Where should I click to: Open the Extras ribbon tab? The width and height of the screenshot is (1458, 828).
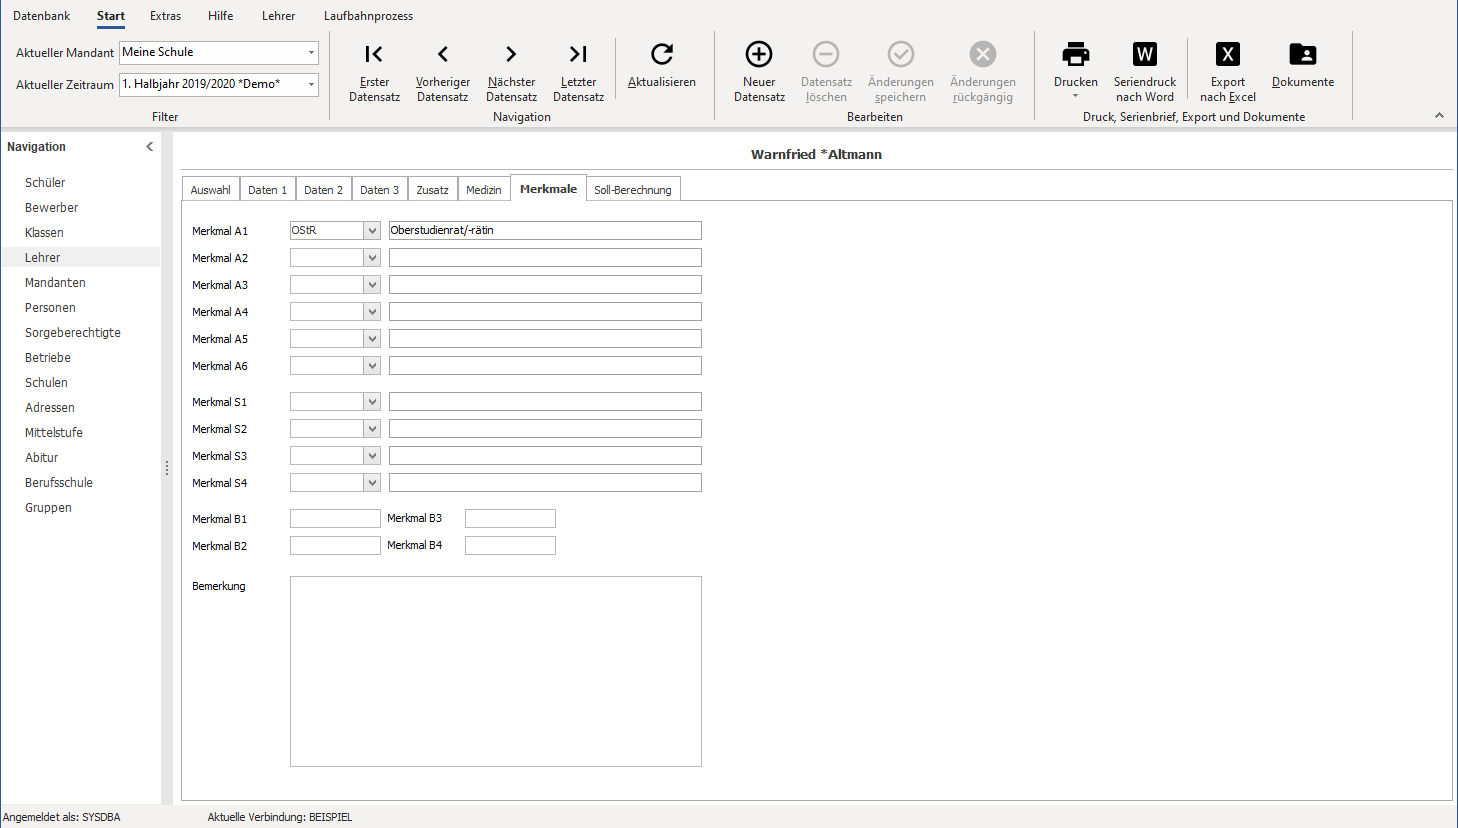[x=166, y=16]
